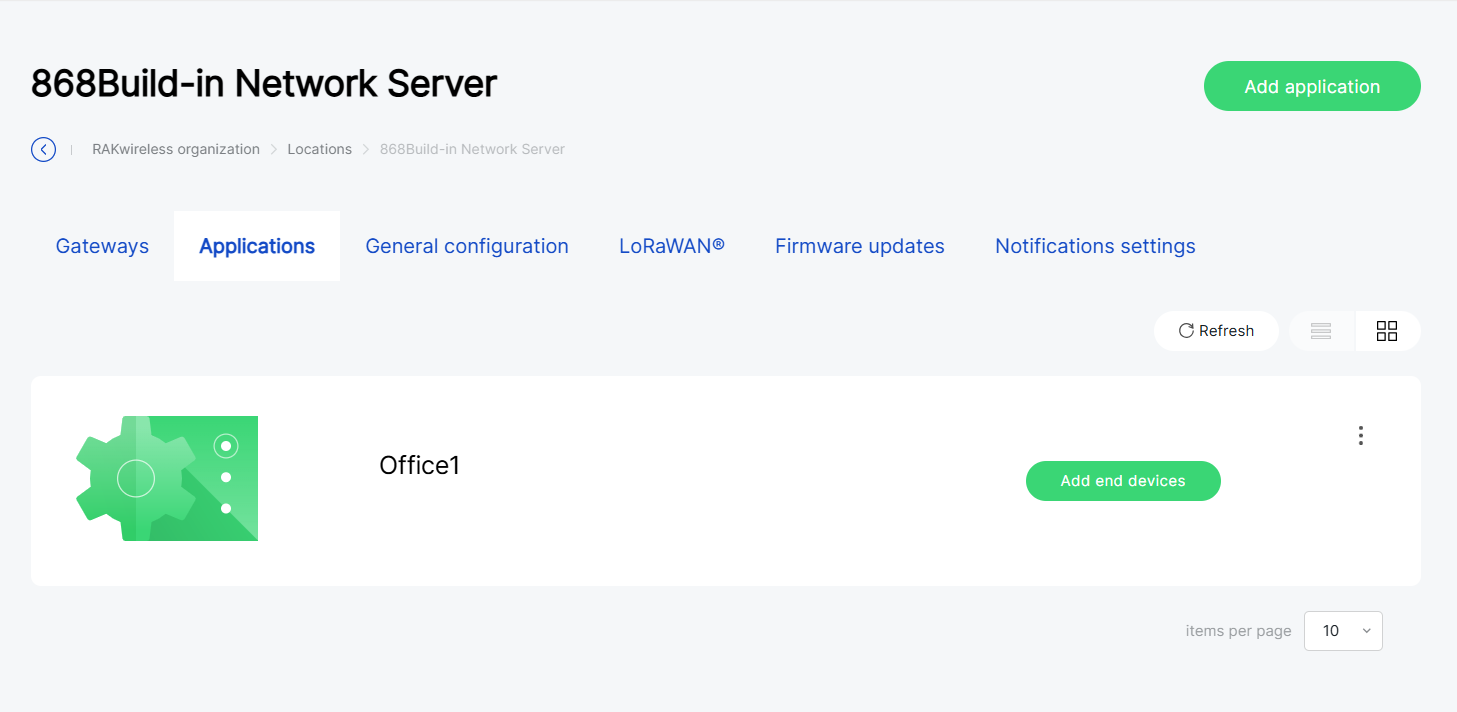Select the LoRaWAN® tab
Image resolution: width=1457 pixels, height=712 pixels.
point(672,245)
